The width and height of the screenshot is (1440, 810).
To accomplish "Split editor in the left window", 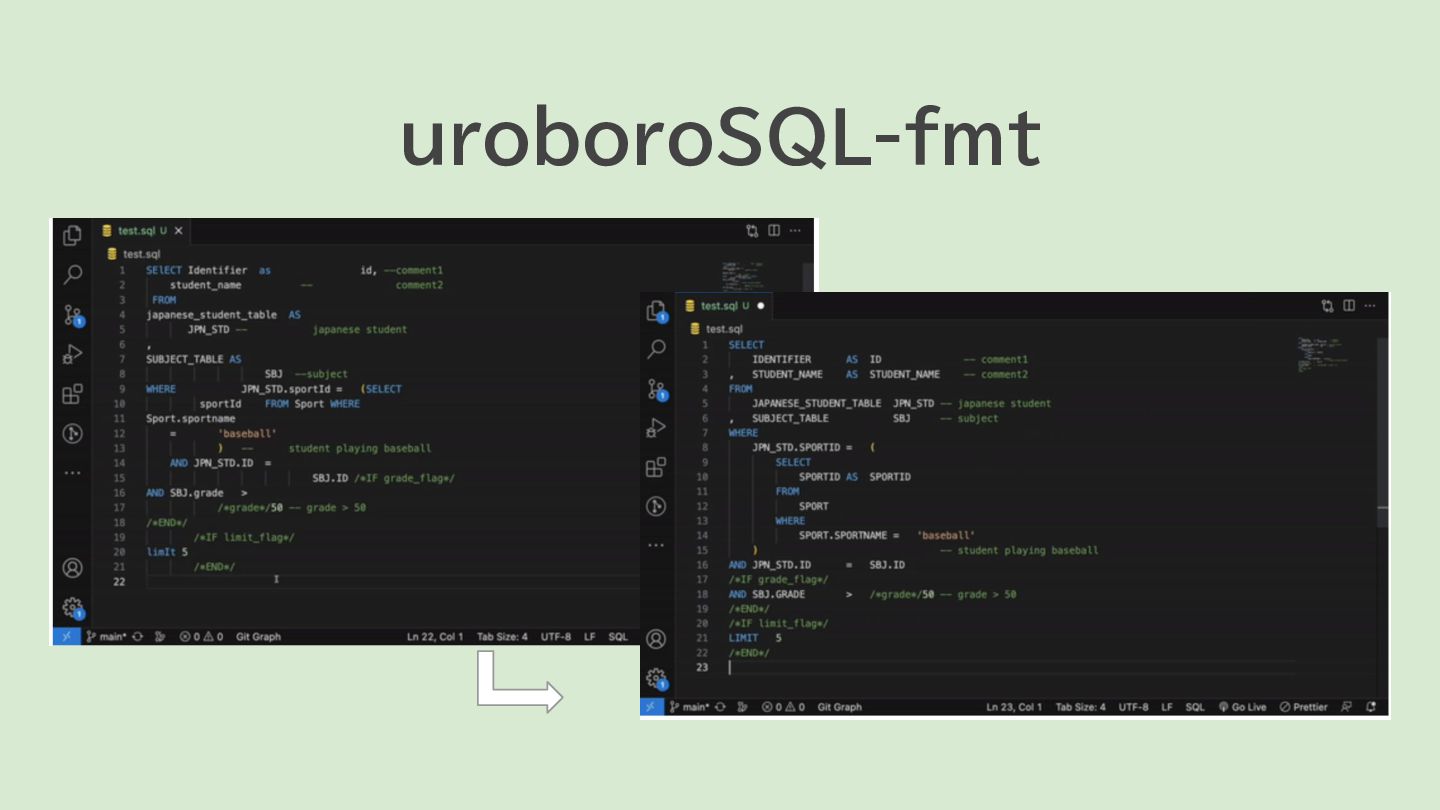I will (x=774, y=230).
